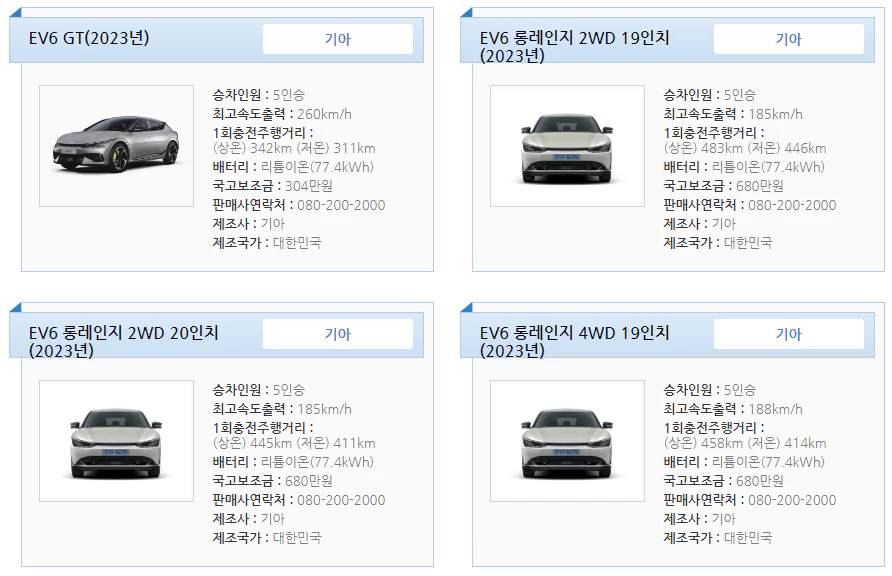The image size is (892, 576).
Task: Click the (상온) 458km (저온) 414km range text
Action: (x=745, y=444)
